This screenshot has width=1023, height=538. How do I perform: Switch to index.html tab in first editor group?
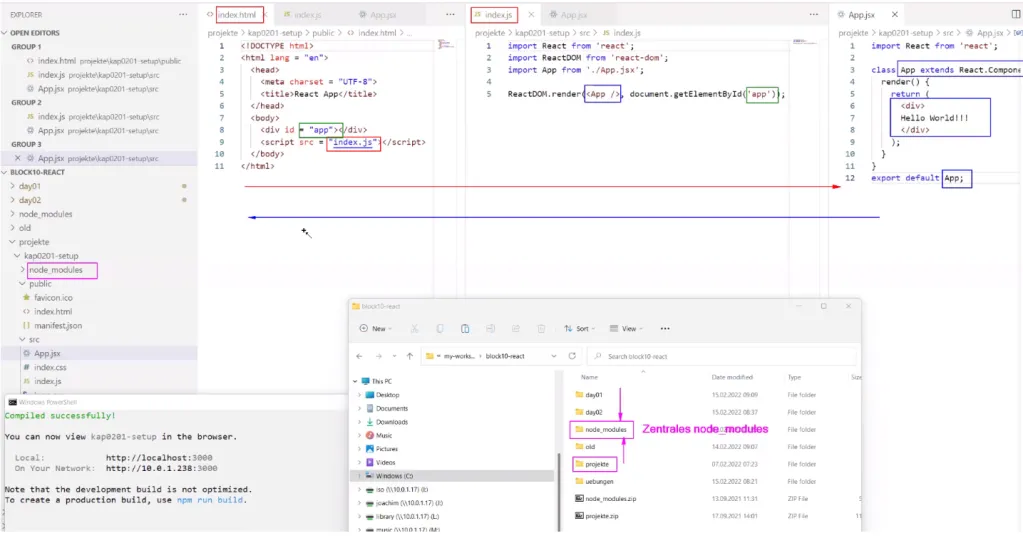tap(237, 14)
